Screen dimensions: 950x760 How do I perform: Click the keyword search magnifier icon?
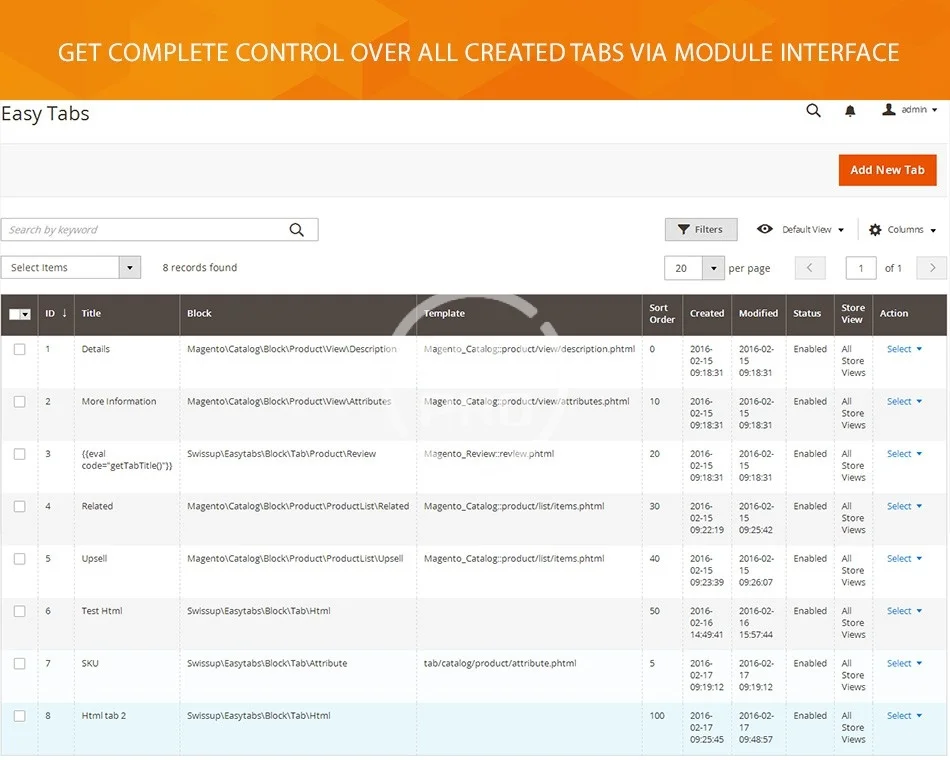pyautogui.click(x=297, y=230)
